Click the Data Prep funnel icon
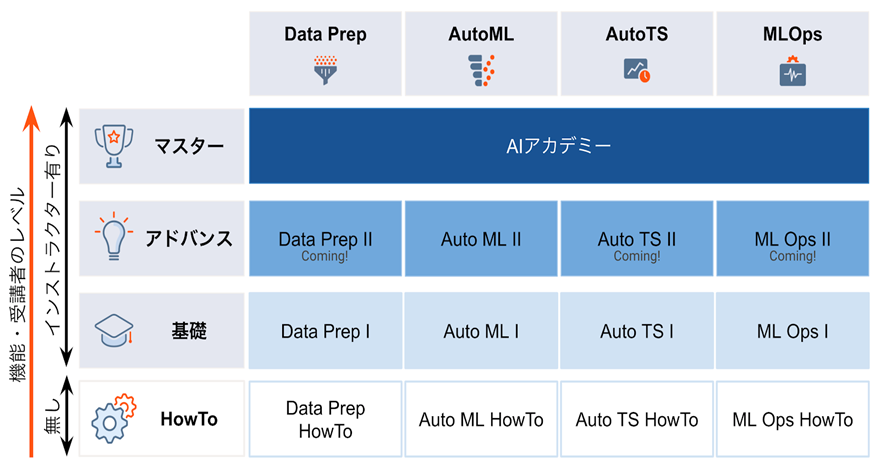The image size is (880, 468). pyautogui.click(x=326, y=70)
